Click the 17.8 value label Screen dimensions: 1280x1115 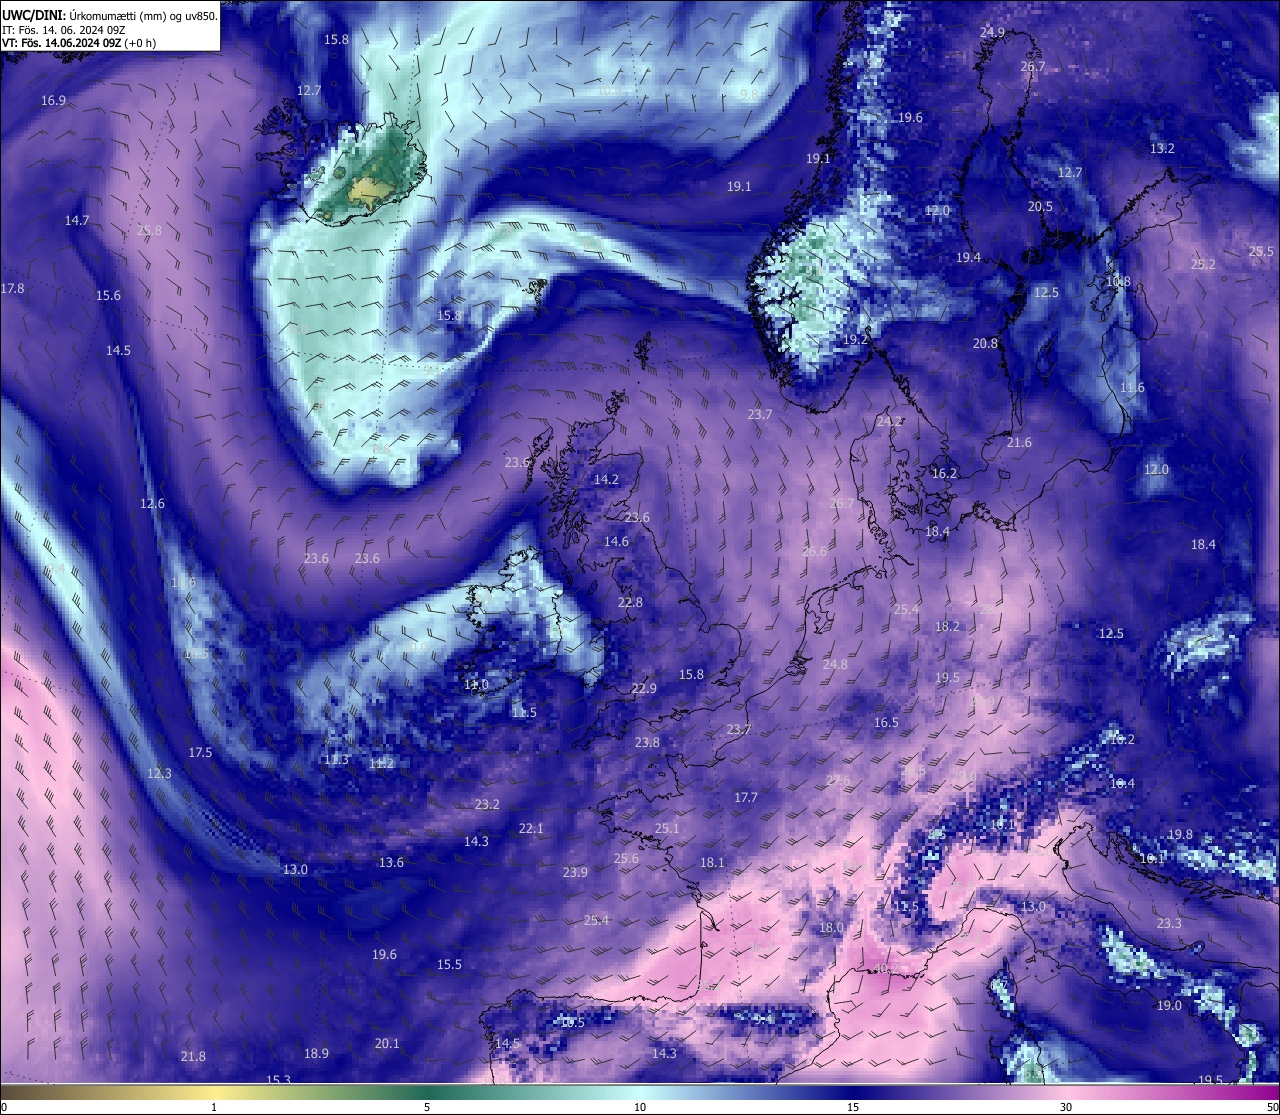12,288
